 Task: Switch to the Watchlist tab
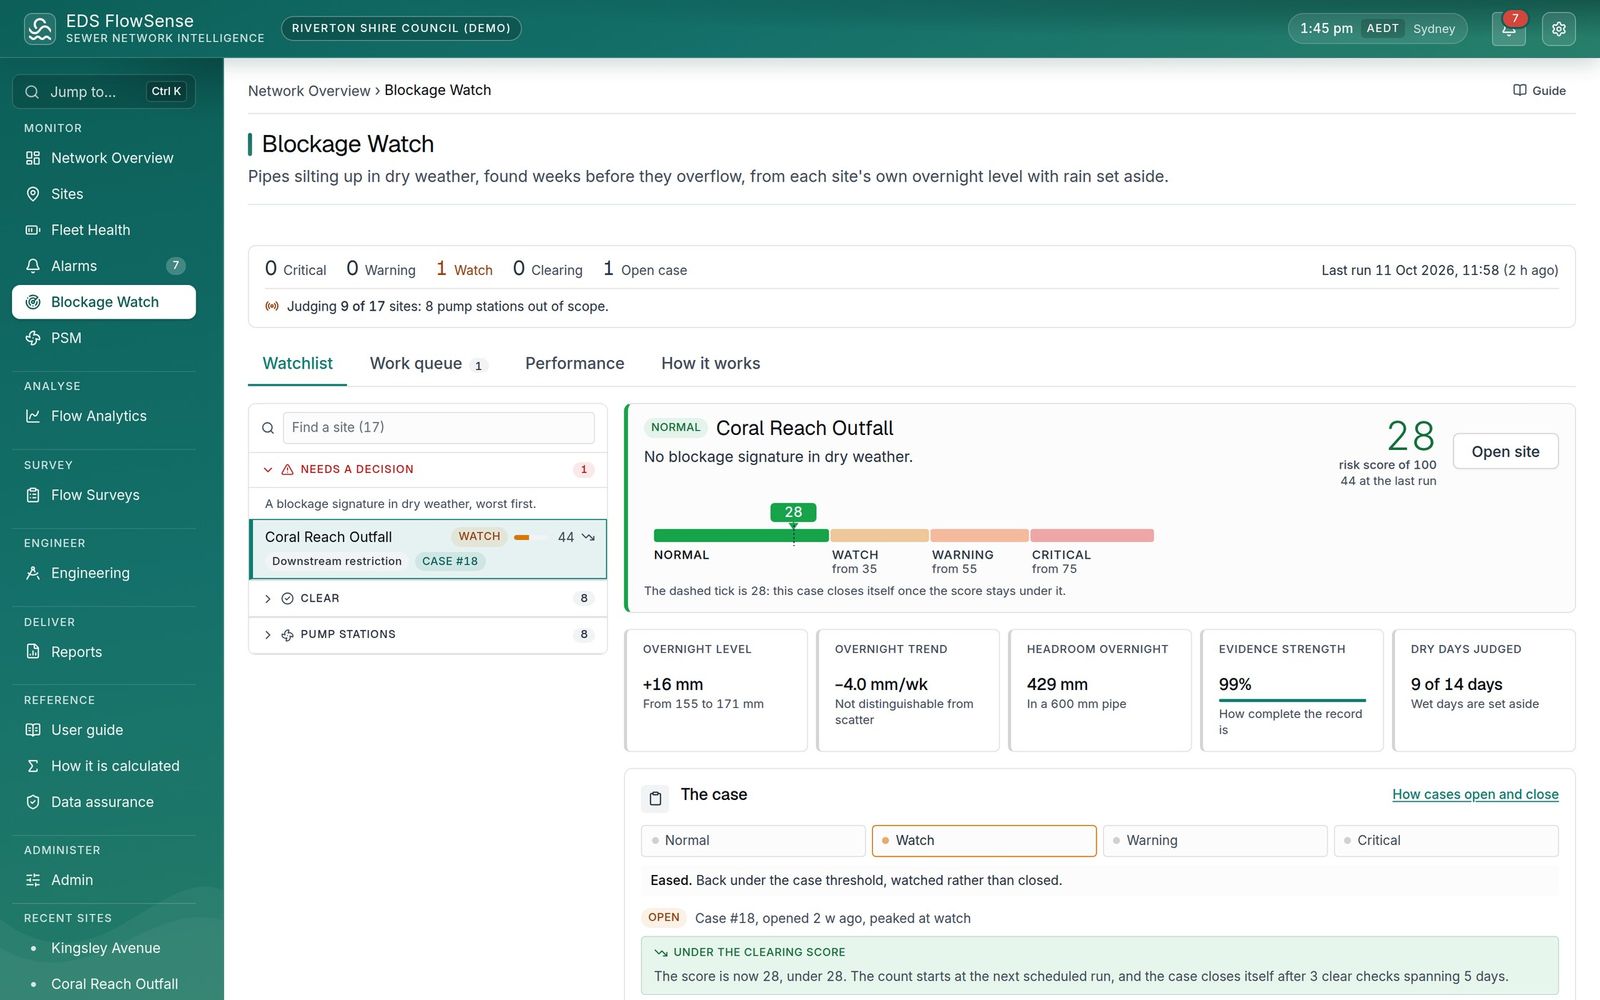(297, 364)
